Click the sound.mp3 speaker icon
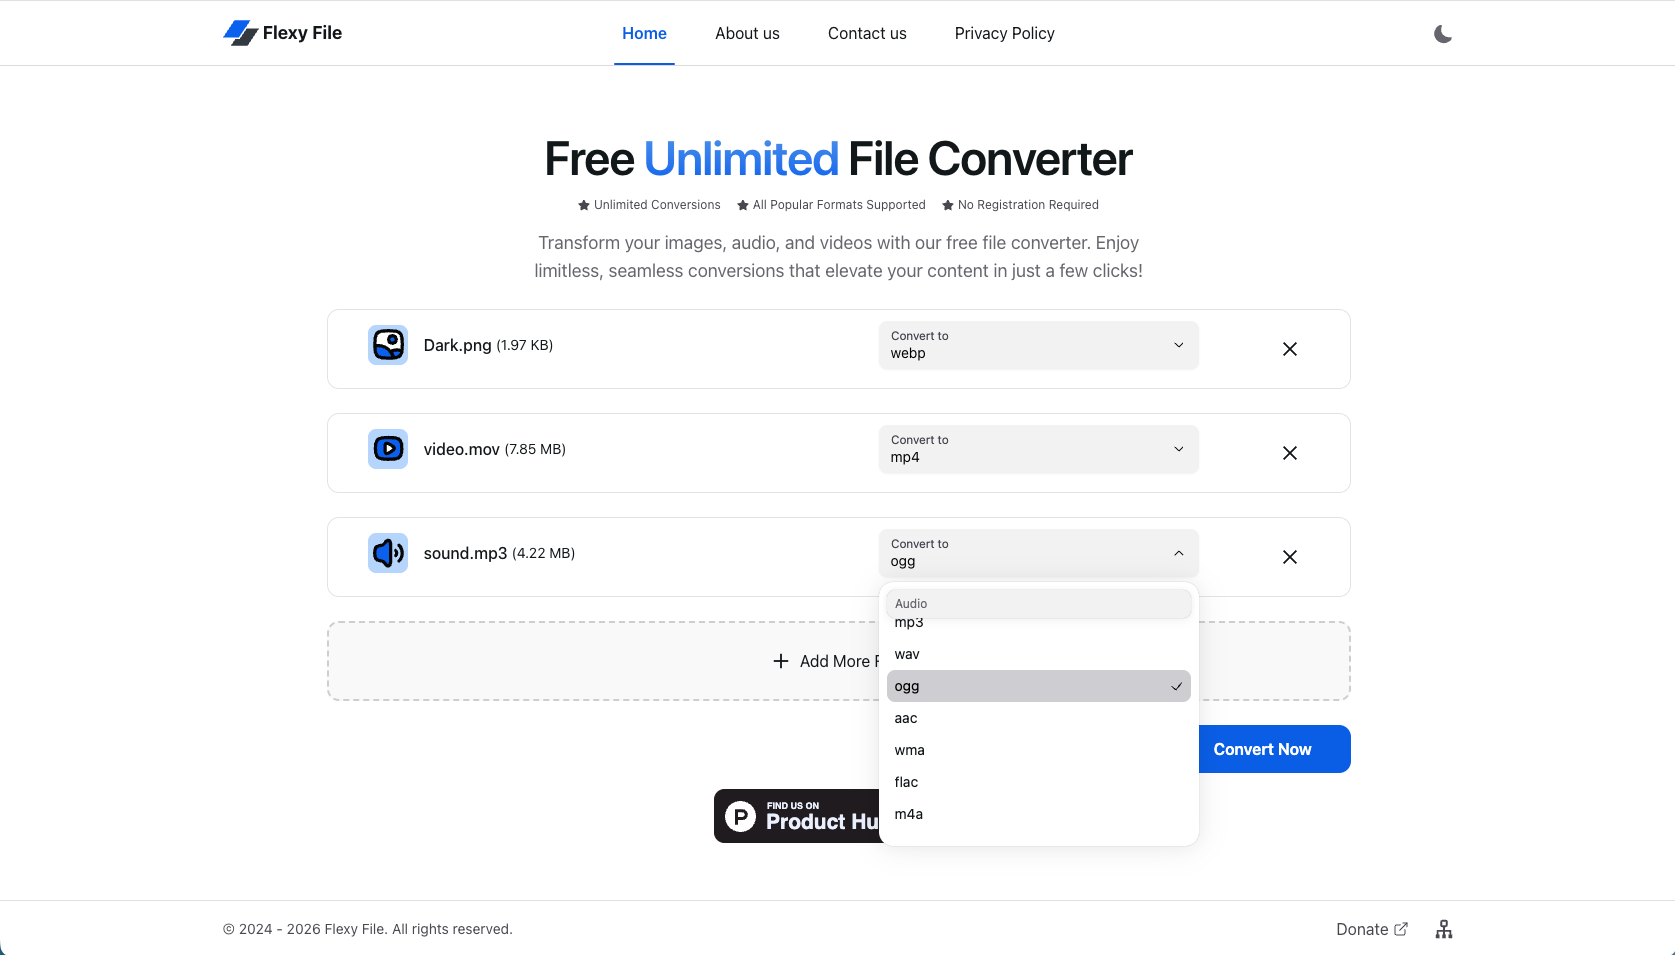The height and width of the screenshot is (955, 1675). pyautogui.click(x=387, y=553)
